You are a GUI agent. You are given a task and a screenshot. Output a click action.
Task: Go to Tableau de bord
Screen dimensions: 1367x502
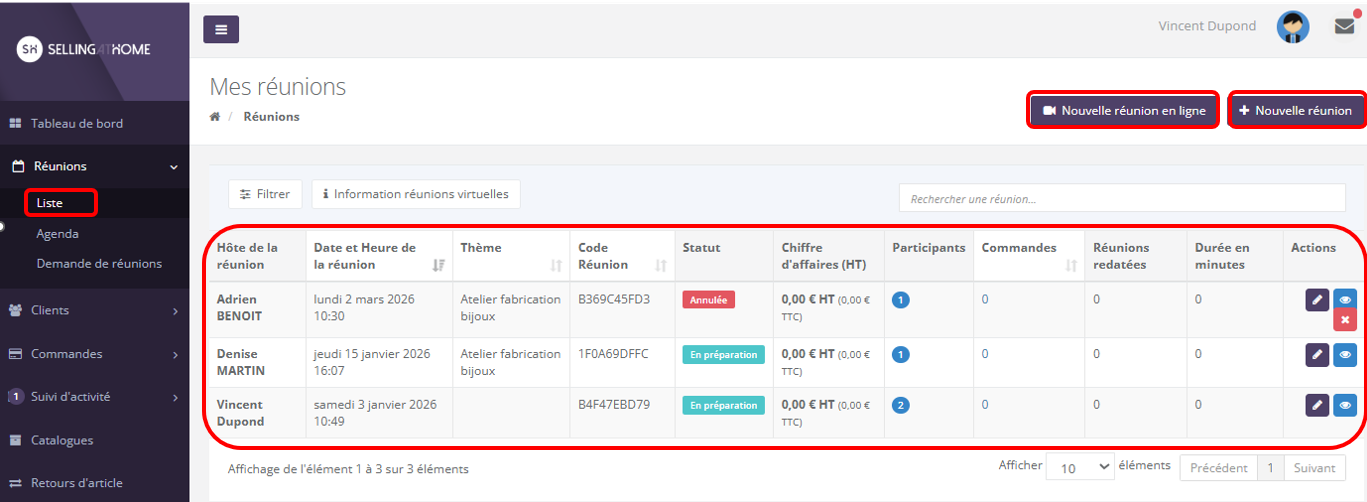point(77,123)
